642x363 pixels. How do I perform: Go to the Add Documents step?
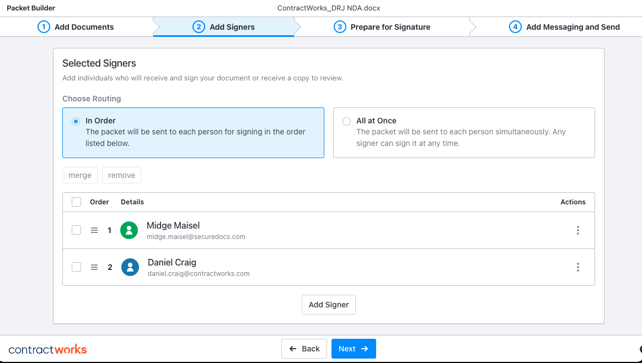76,27
